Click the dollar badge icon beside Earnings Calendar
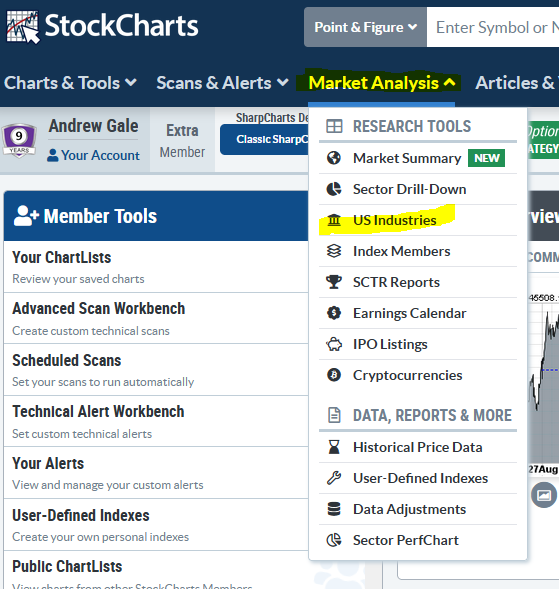 pyautogui.click(x=334, y=313)
